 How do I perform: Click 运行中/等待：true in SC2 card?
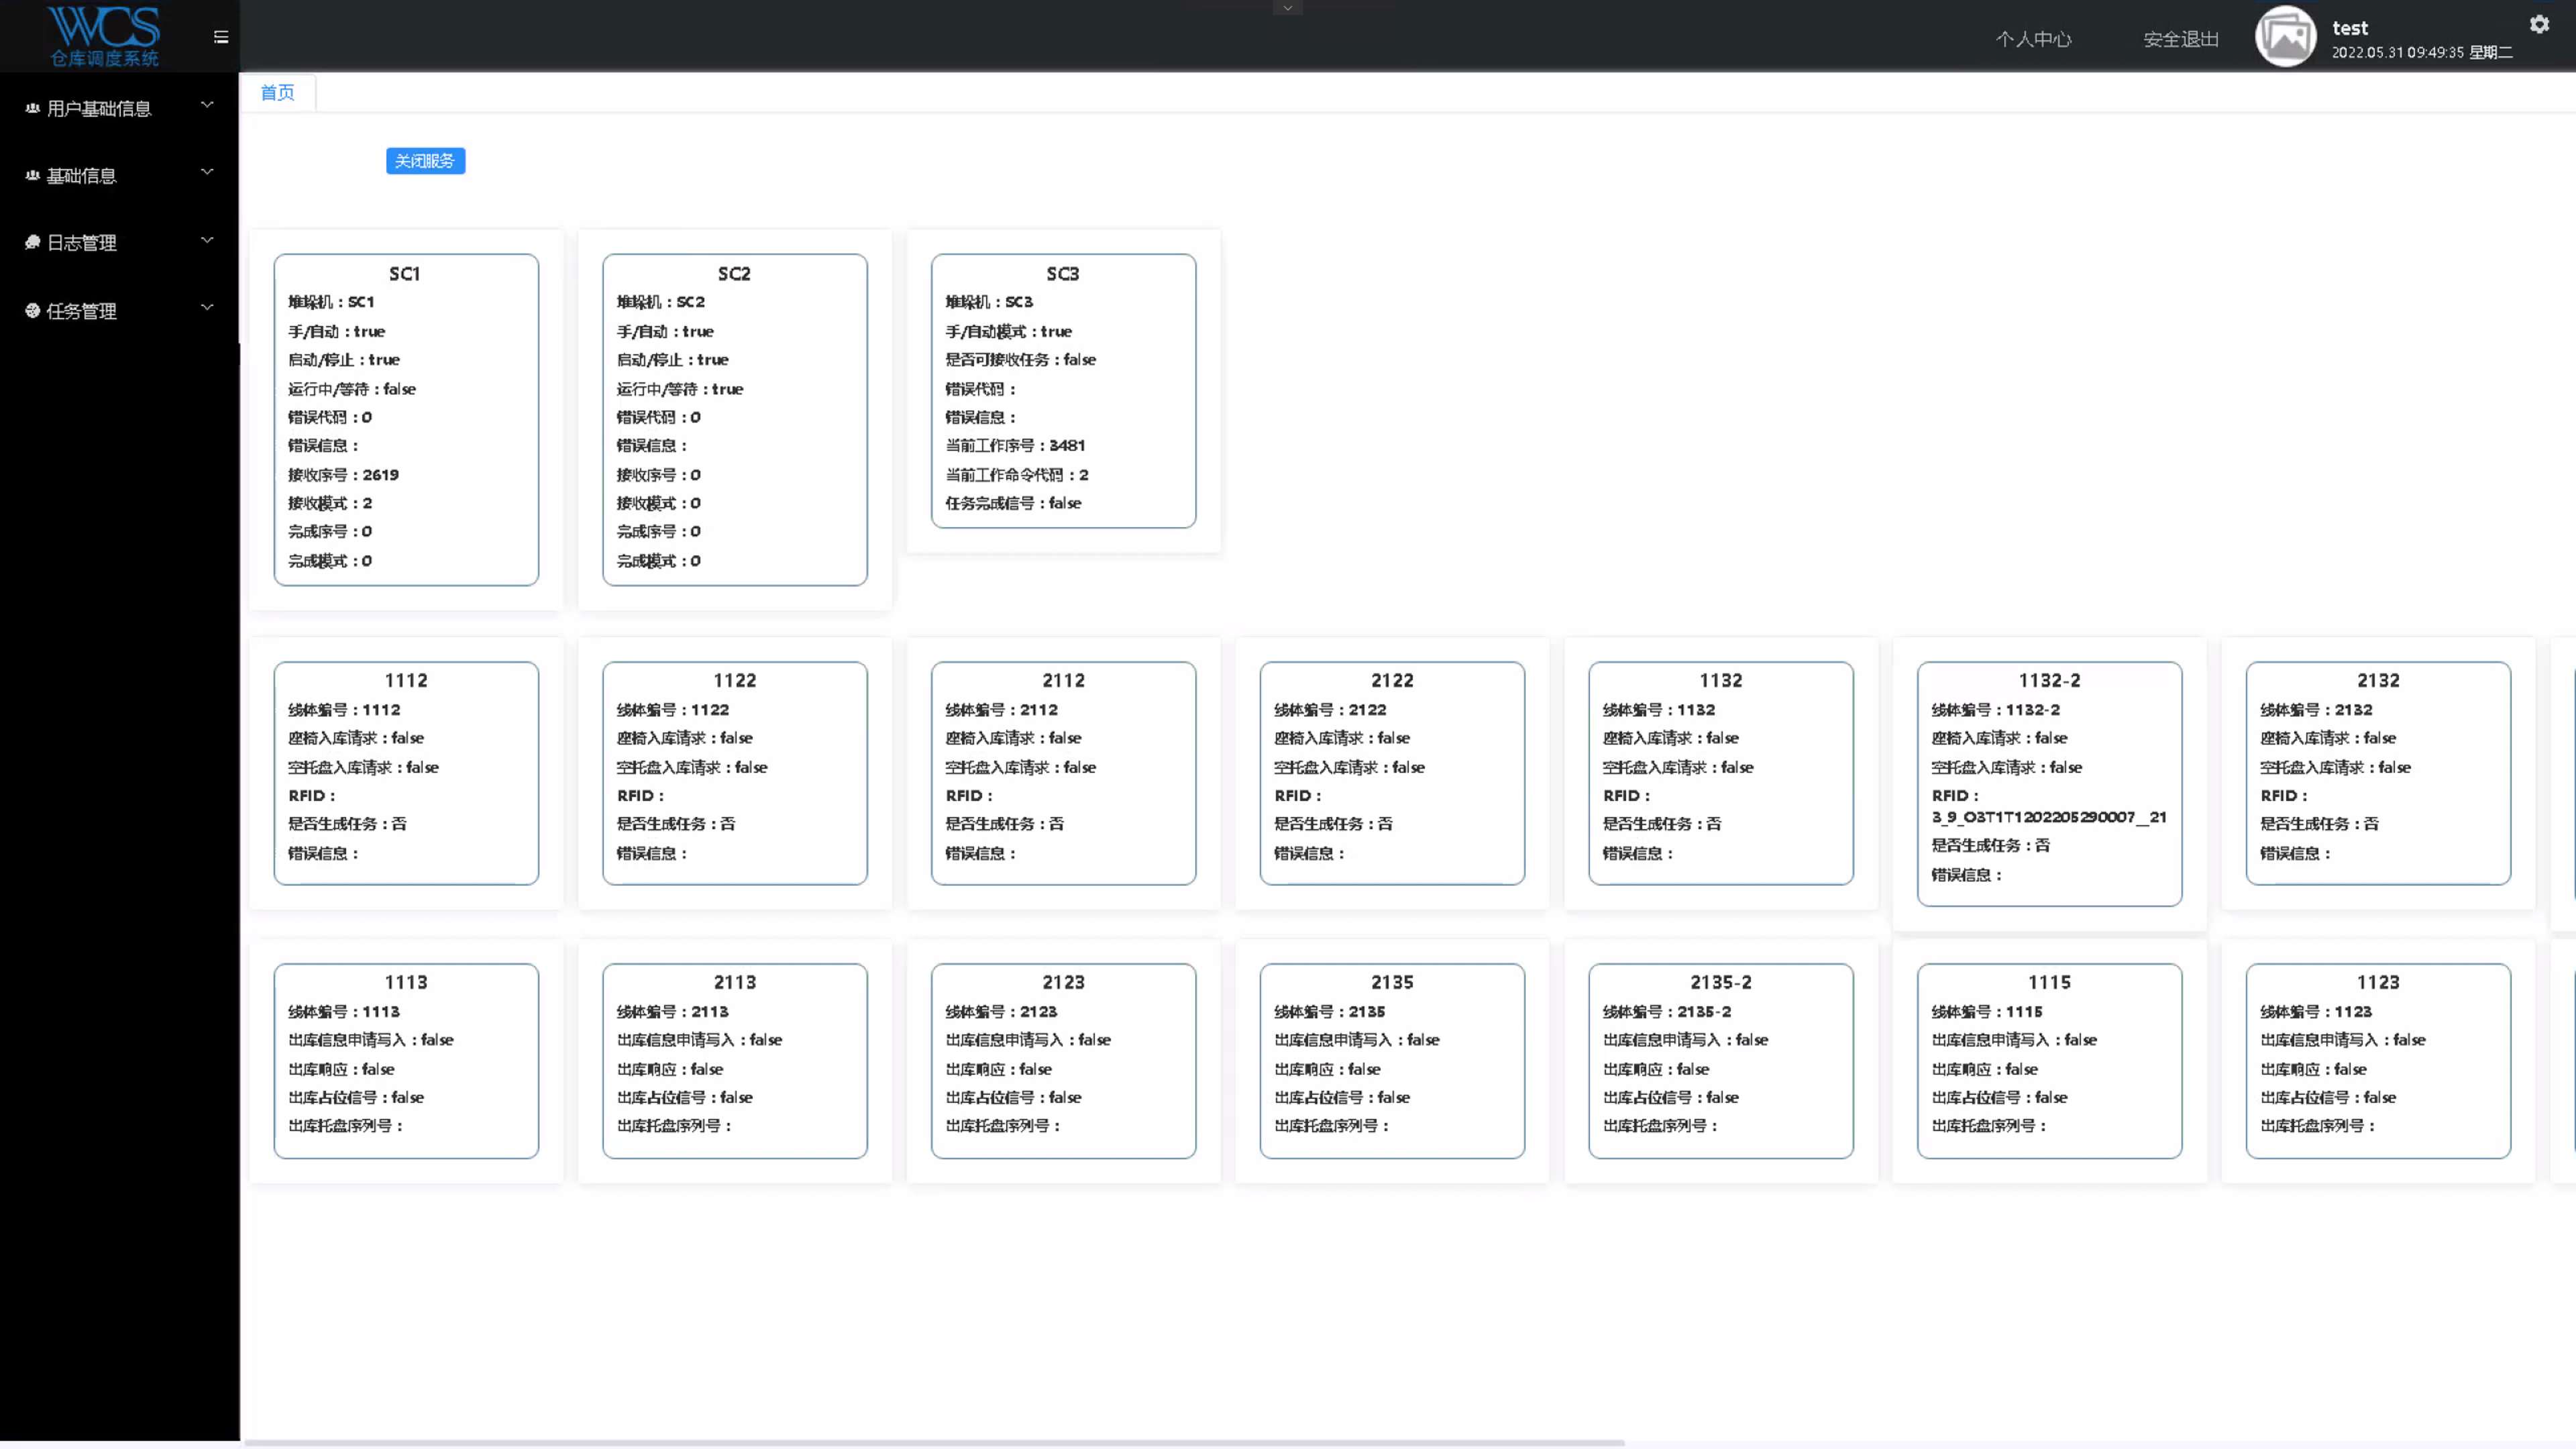coord(680,389)
